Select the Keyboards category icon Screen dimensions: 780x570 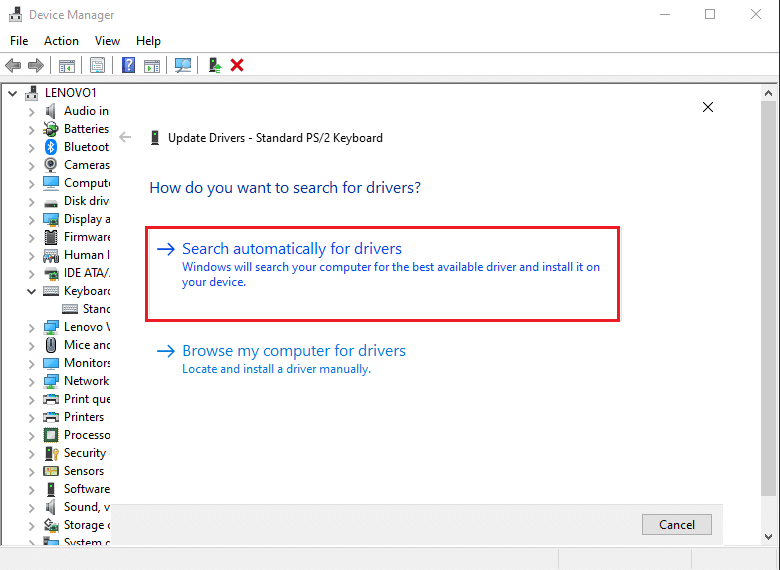click(51, 291)
